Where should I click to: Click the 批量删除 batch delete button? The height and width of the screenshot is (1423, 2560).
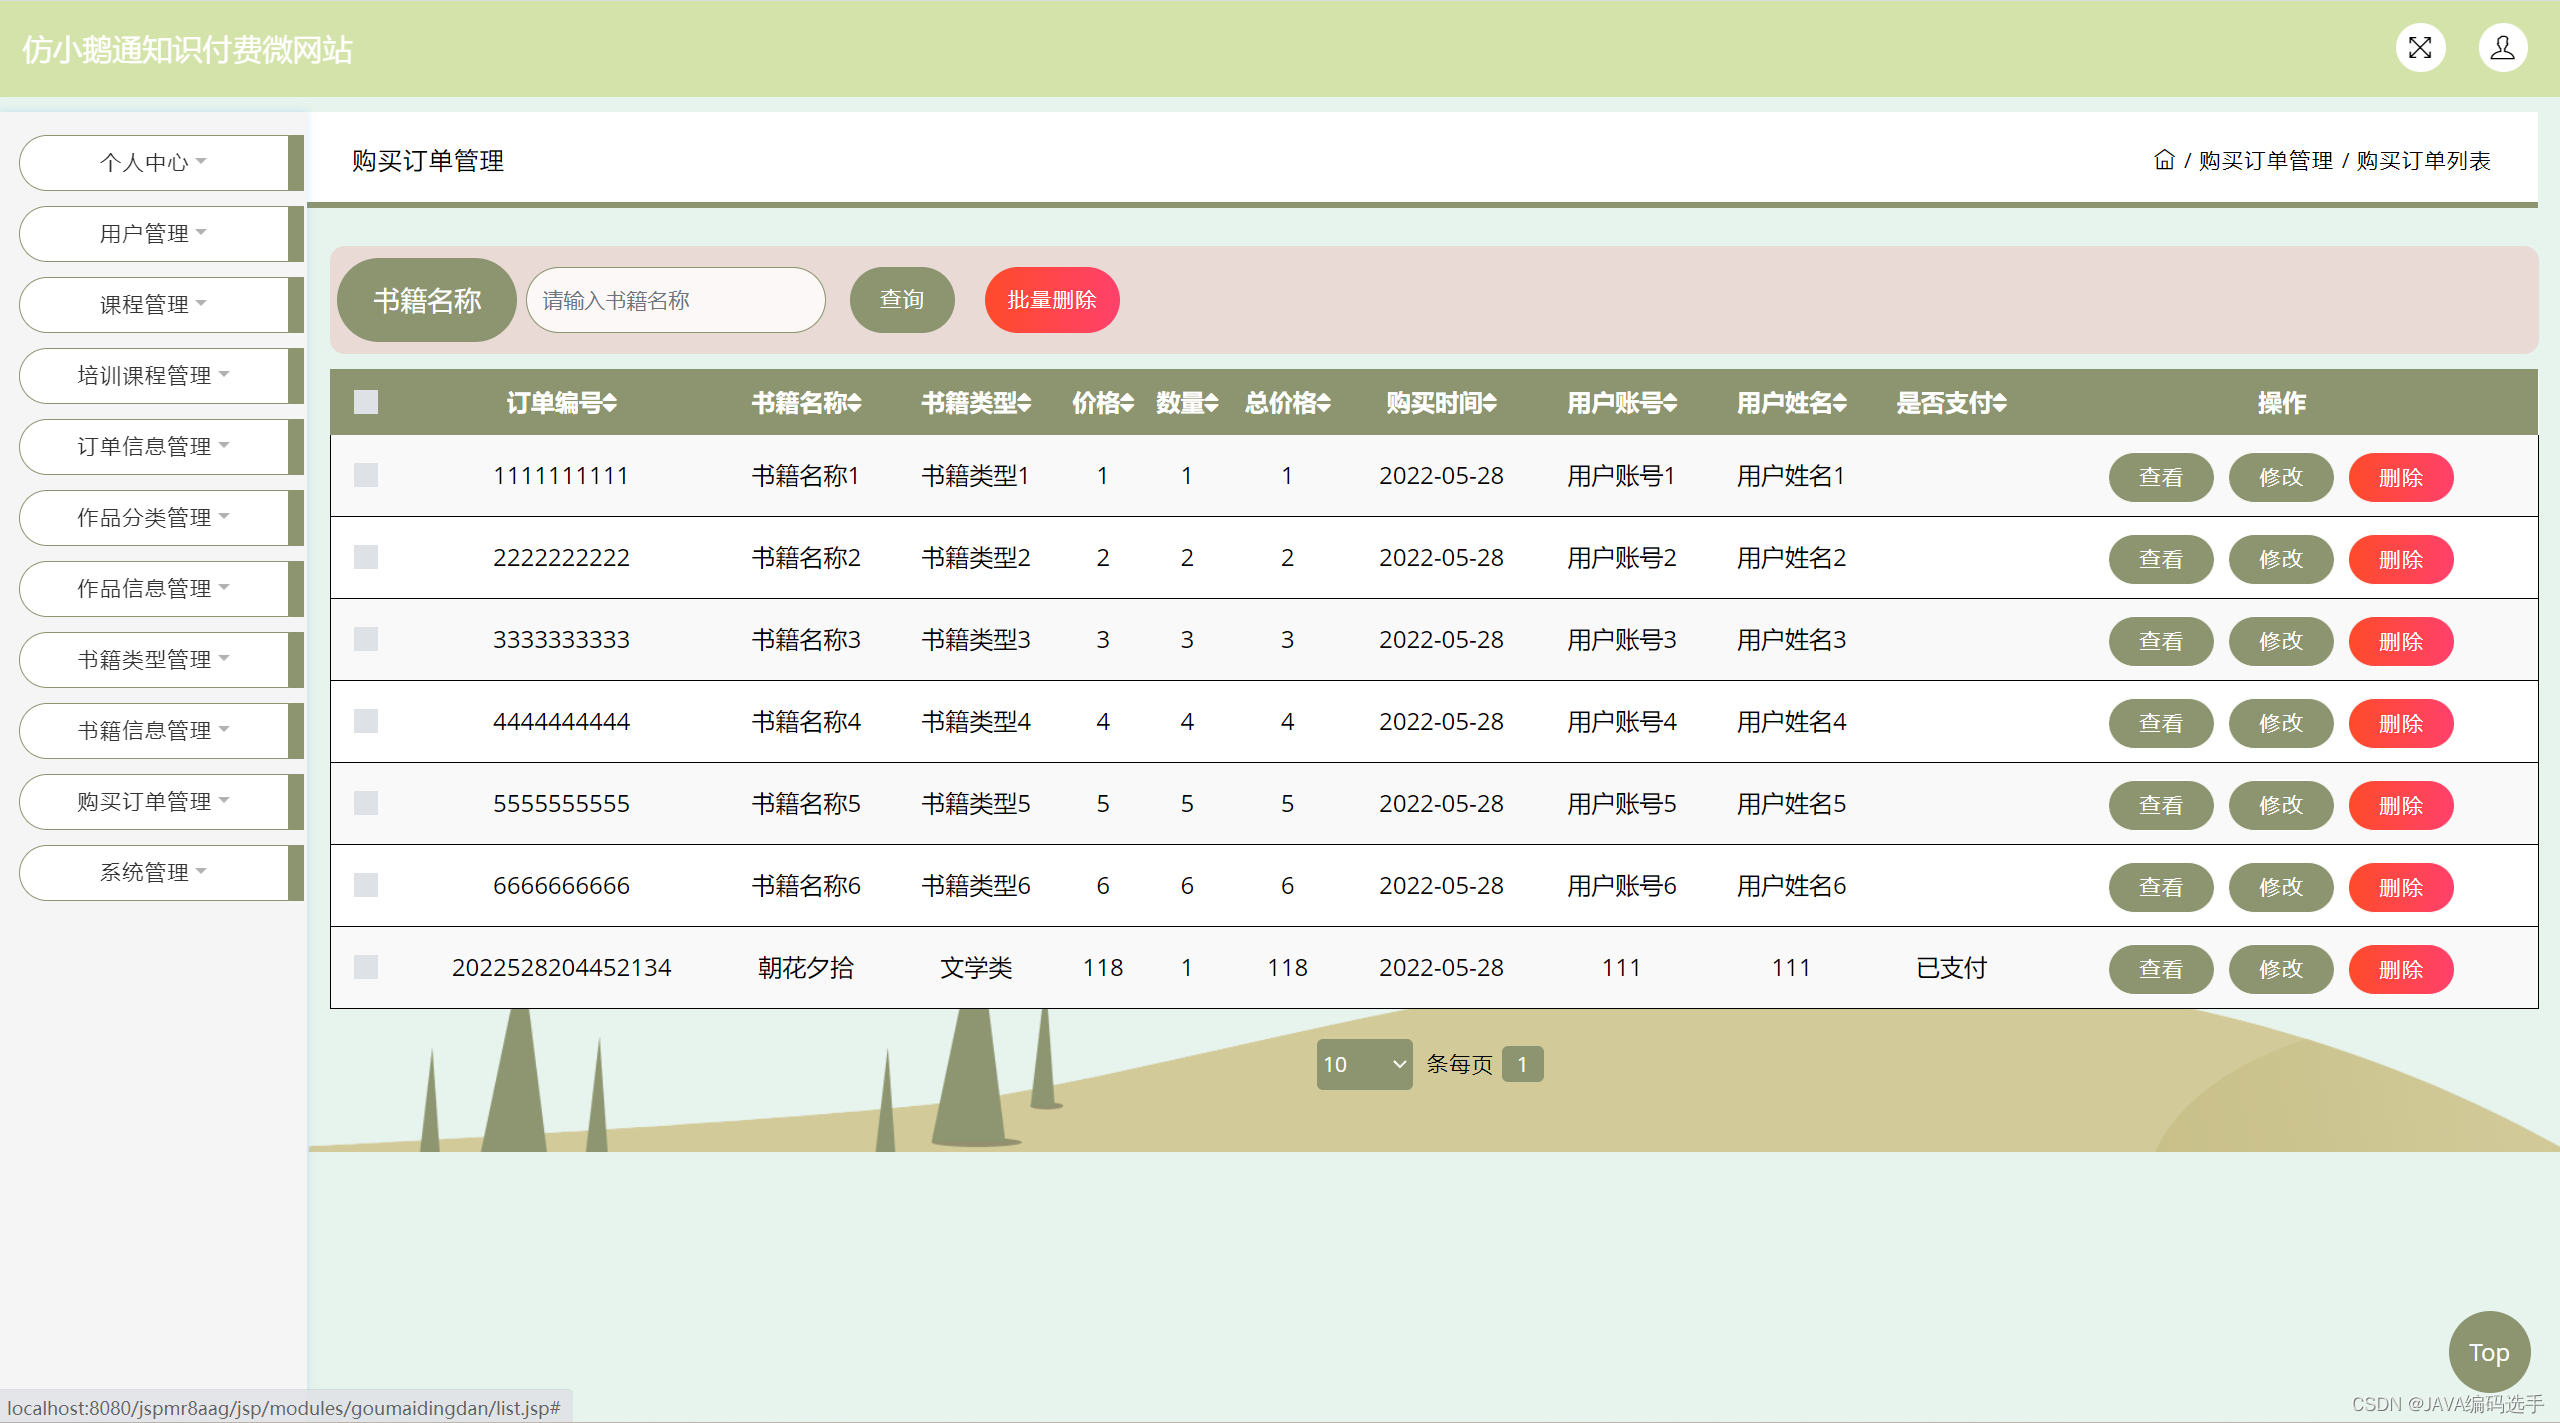1052,299
